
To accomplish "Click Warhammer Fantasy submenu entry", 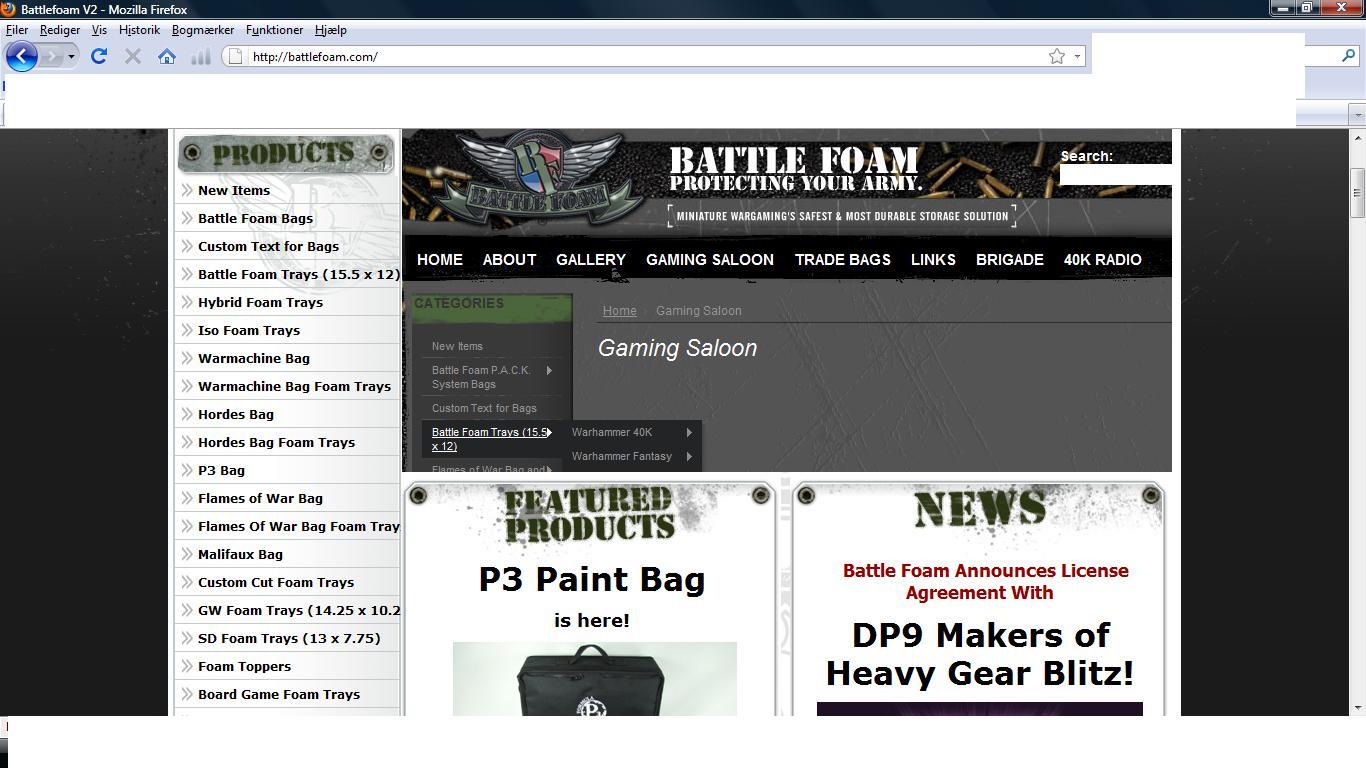I will point(622,456).
